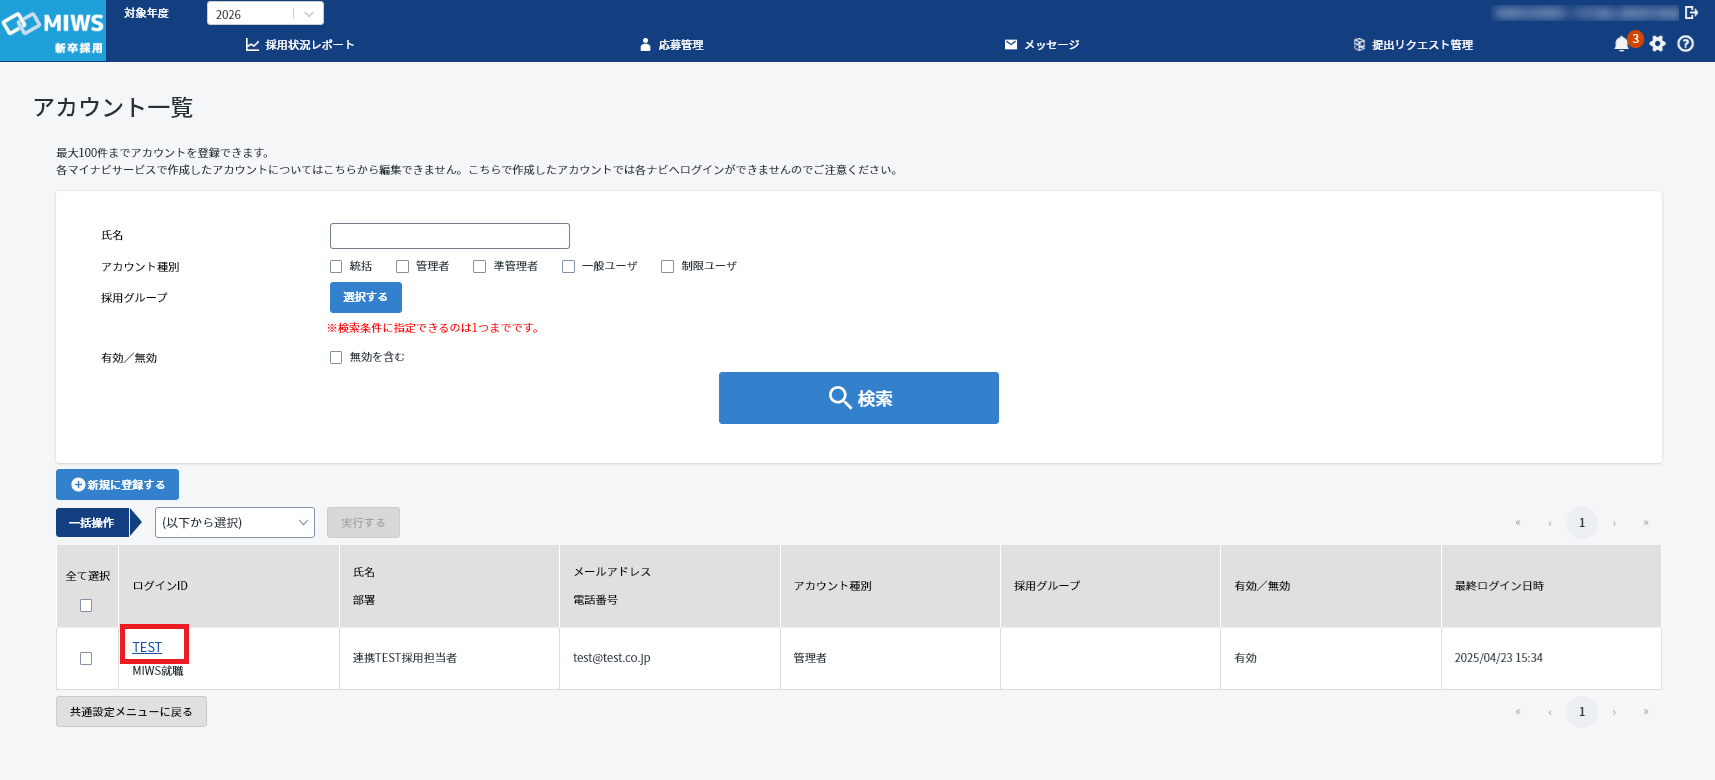The height and width of the screenshot is (780, 1715).
Task: Click the 検索 search button
Action: coord(858,398)
